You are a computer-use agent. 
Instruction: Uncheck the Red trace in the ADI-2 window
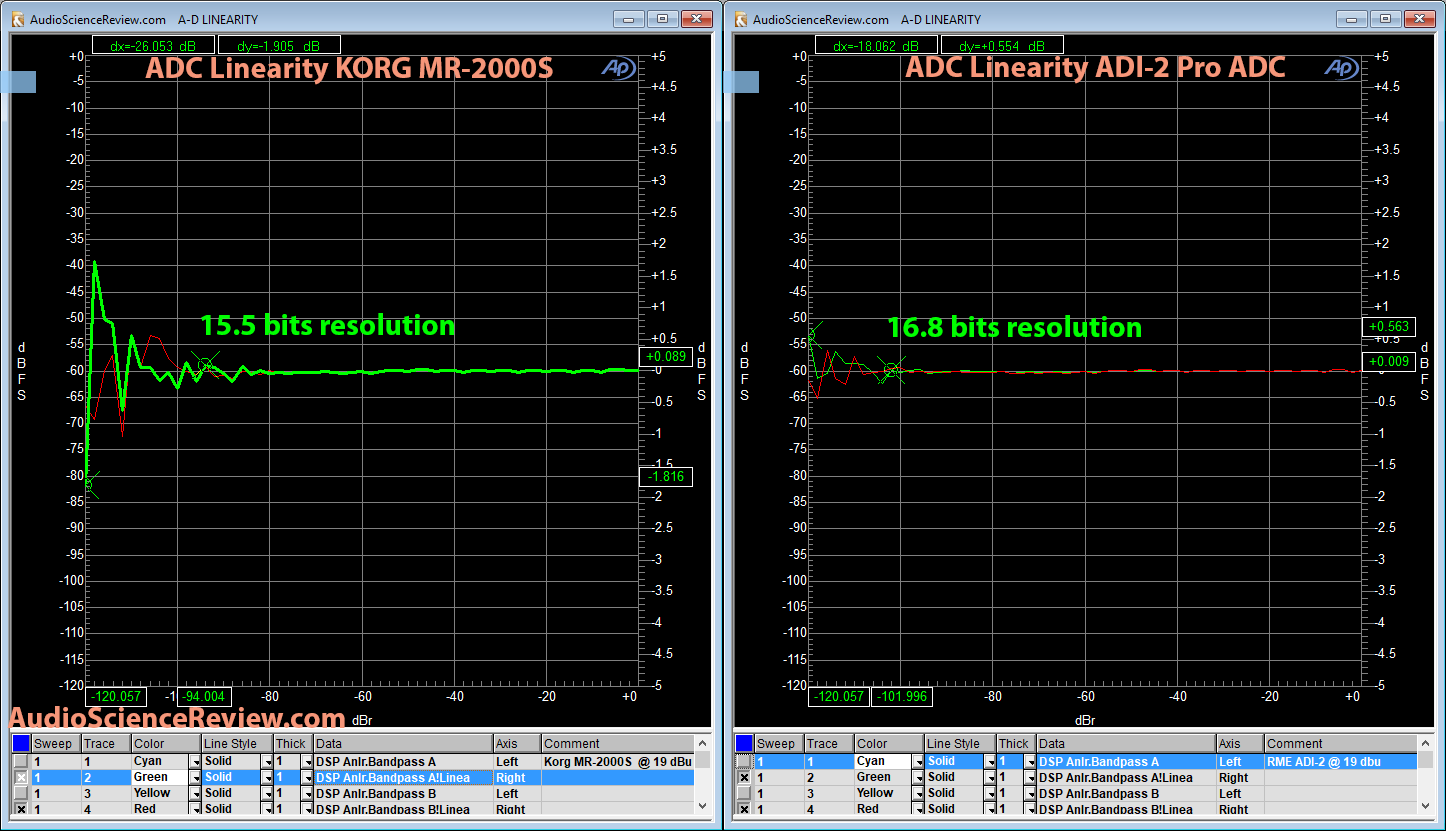pos(745,809)
